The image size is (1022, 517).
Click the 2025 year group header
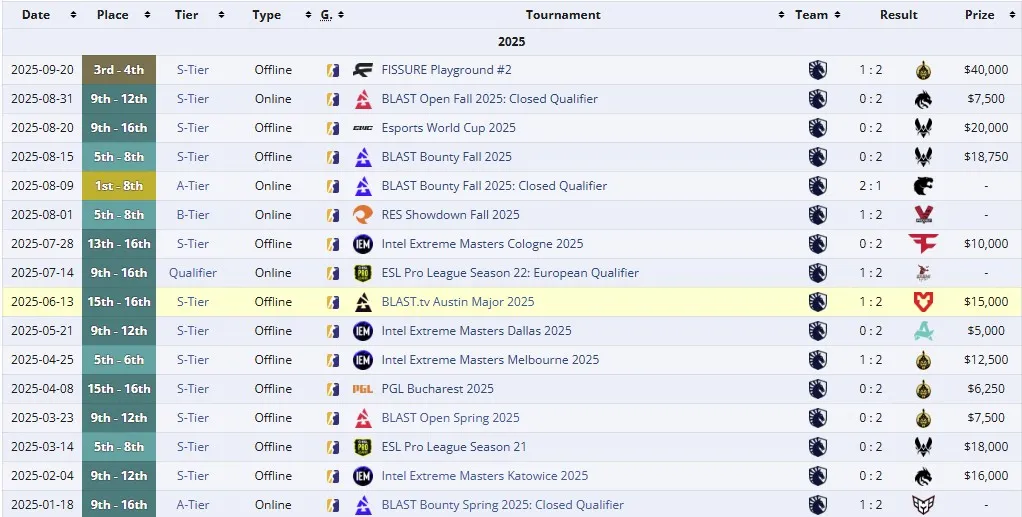point(512,42)
